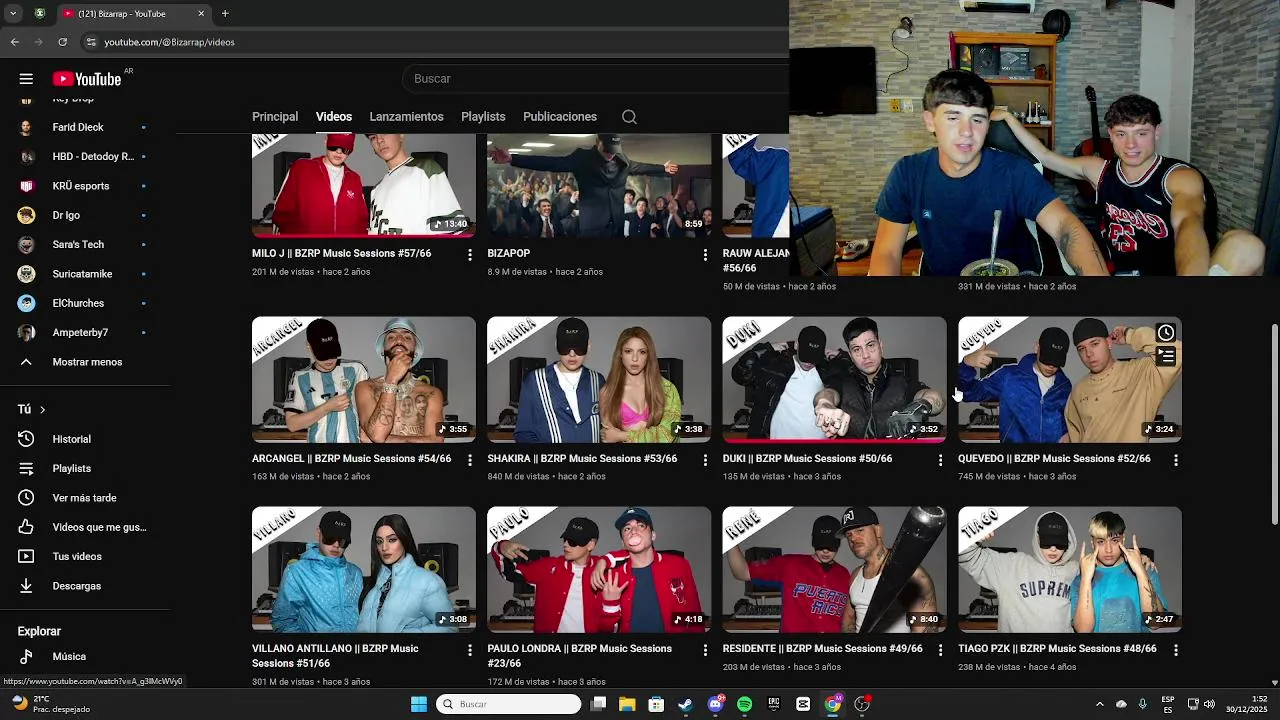Reload the page in Chrome

tap(62, 42)
